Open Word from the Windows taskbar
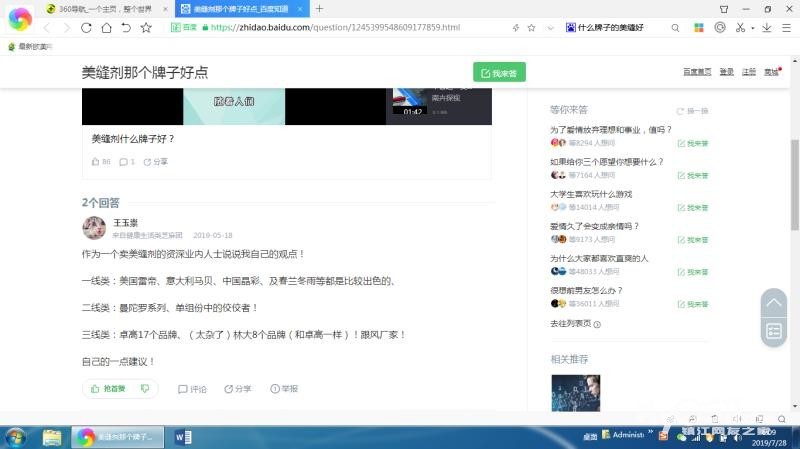The width and height of the screenshot is (800, 449). [183, 437]
